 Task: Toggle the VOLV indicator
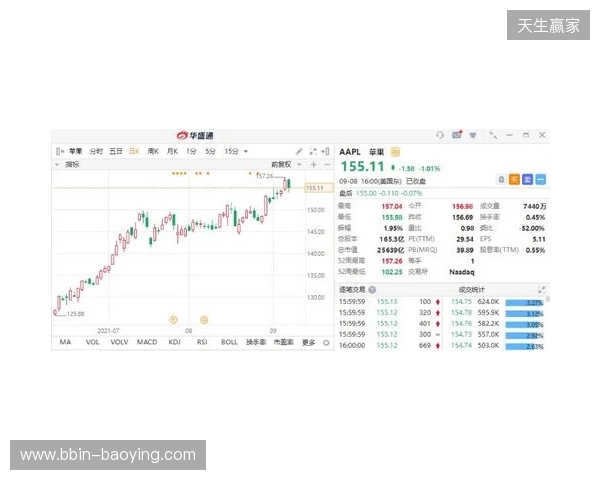[119, 342]
